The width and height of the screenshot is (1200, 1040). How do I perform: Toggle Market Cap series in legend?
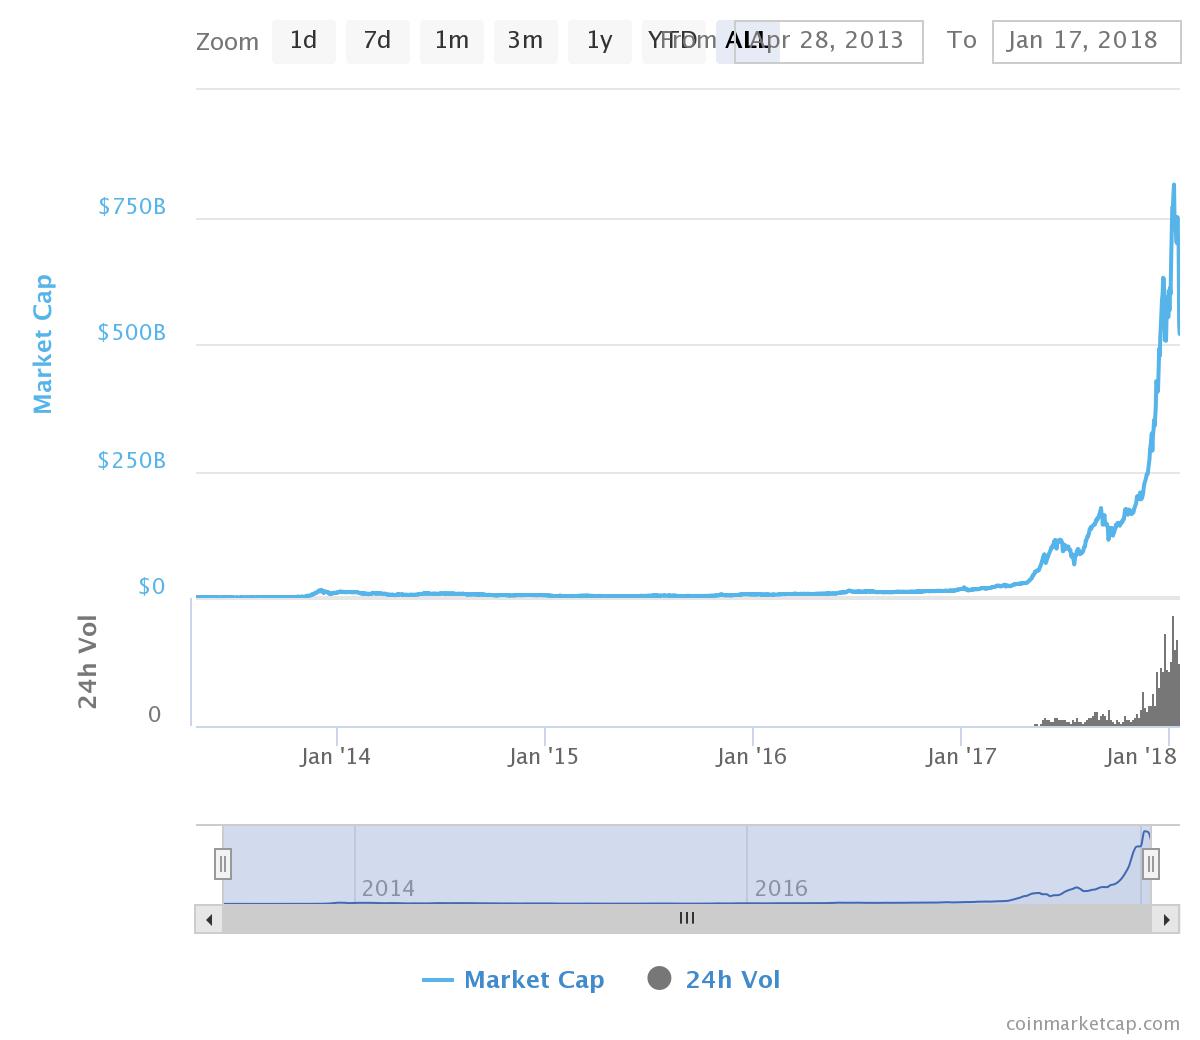[534, 980]
